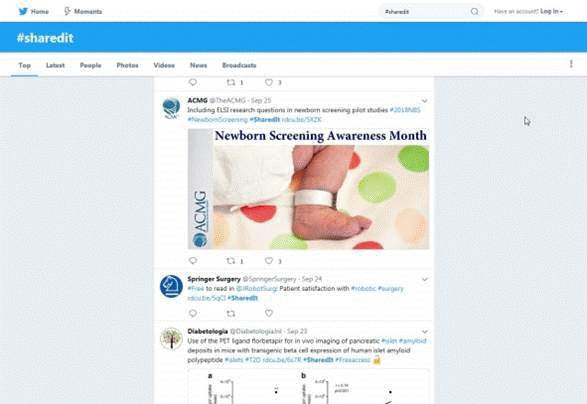Open the three-dot more search options
Viewport: 587px width, 404px height.
click(571, 64)
